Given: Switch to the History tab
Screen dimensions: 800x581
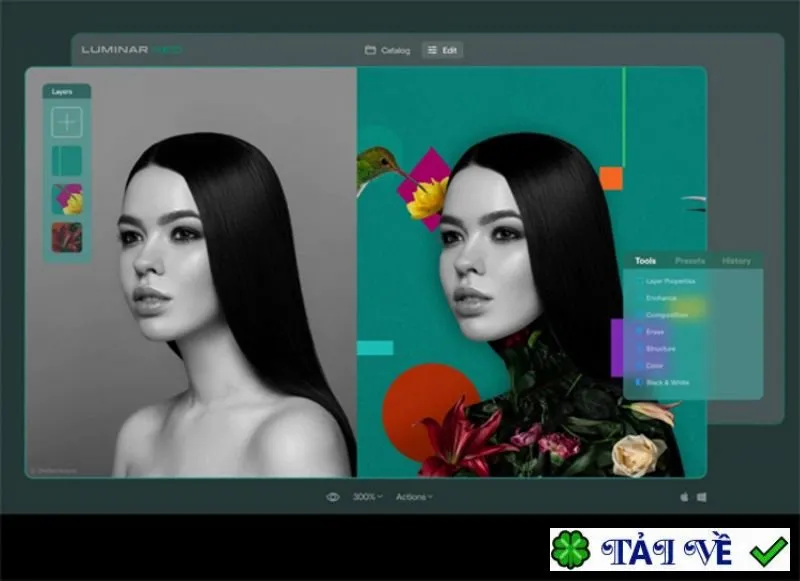Looking at the screenshot, I should click(x=736, y=261).
